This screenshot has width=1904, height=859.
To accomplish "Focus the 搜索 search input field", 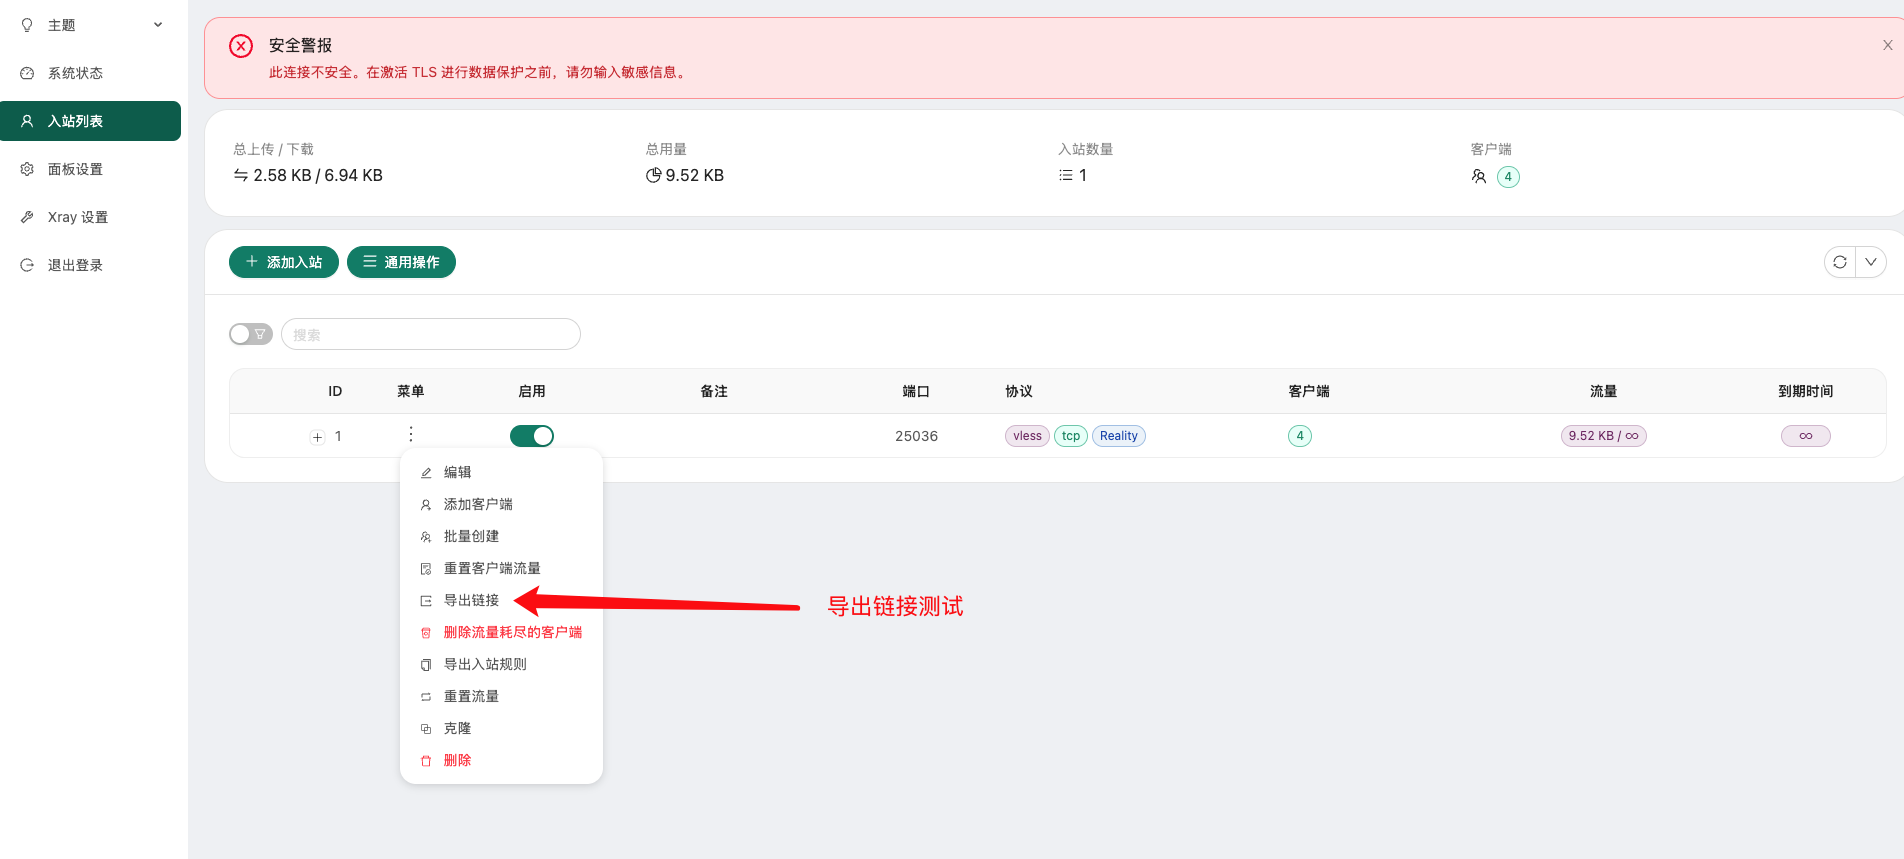I will click(x=431, y=334).
